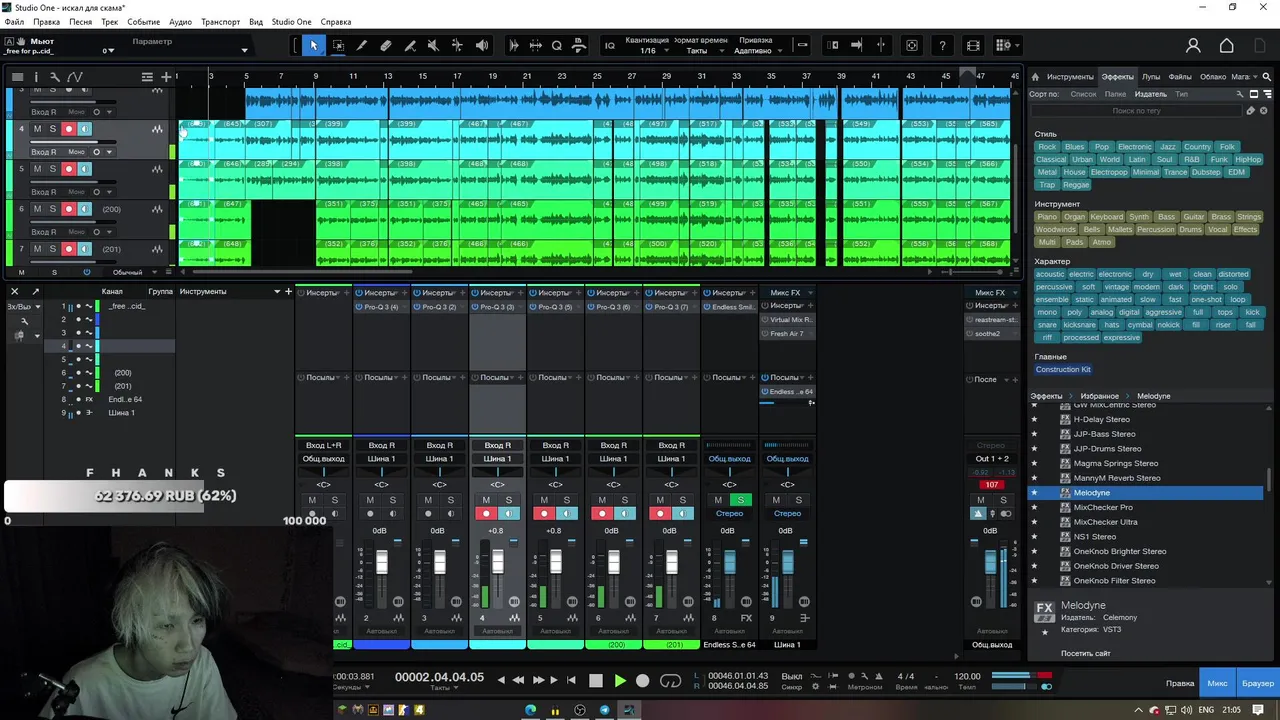The height and width of the screenshot is (720, 1280).
Task: Click the toolbar Help question-mark icon
Action: tap(942, 45)
